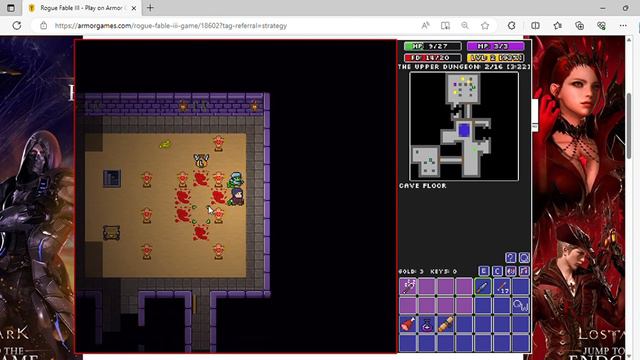Open browser collections
The width and height of the screenshot is (640, 360).
[x=579, y=26]
